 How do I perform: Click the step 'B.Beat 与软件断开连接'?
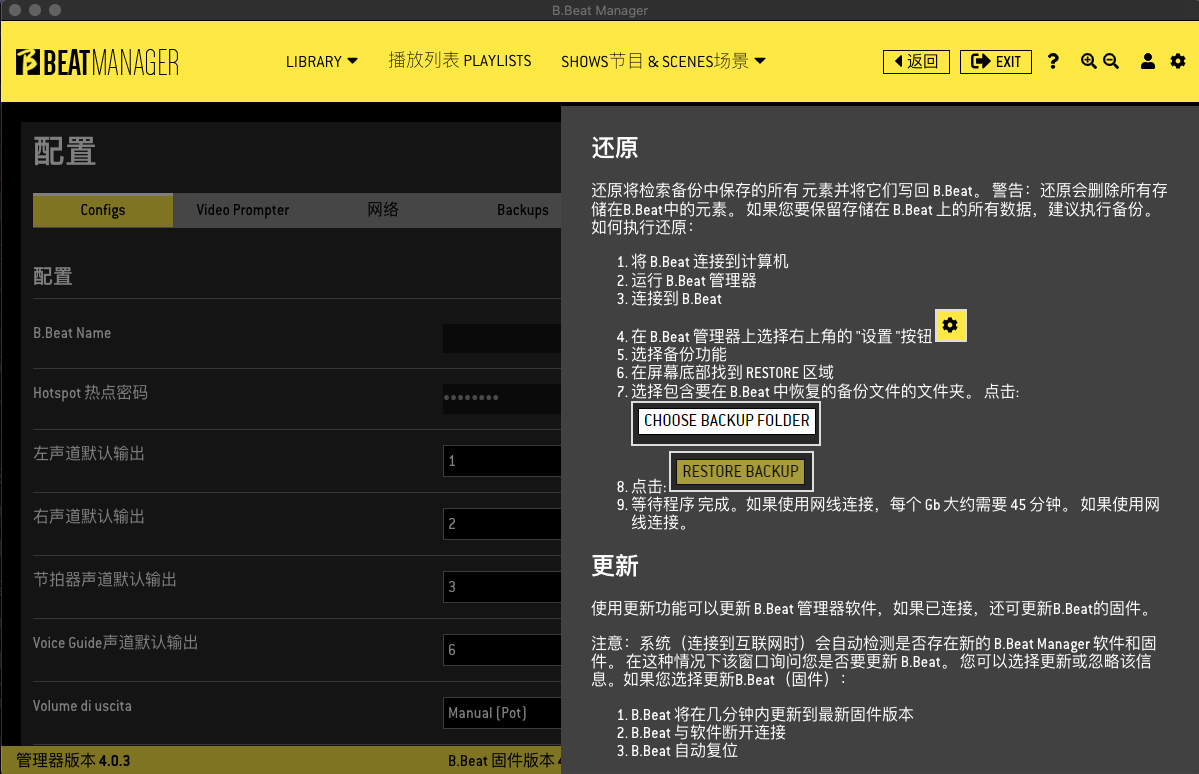tap(708, 733)
